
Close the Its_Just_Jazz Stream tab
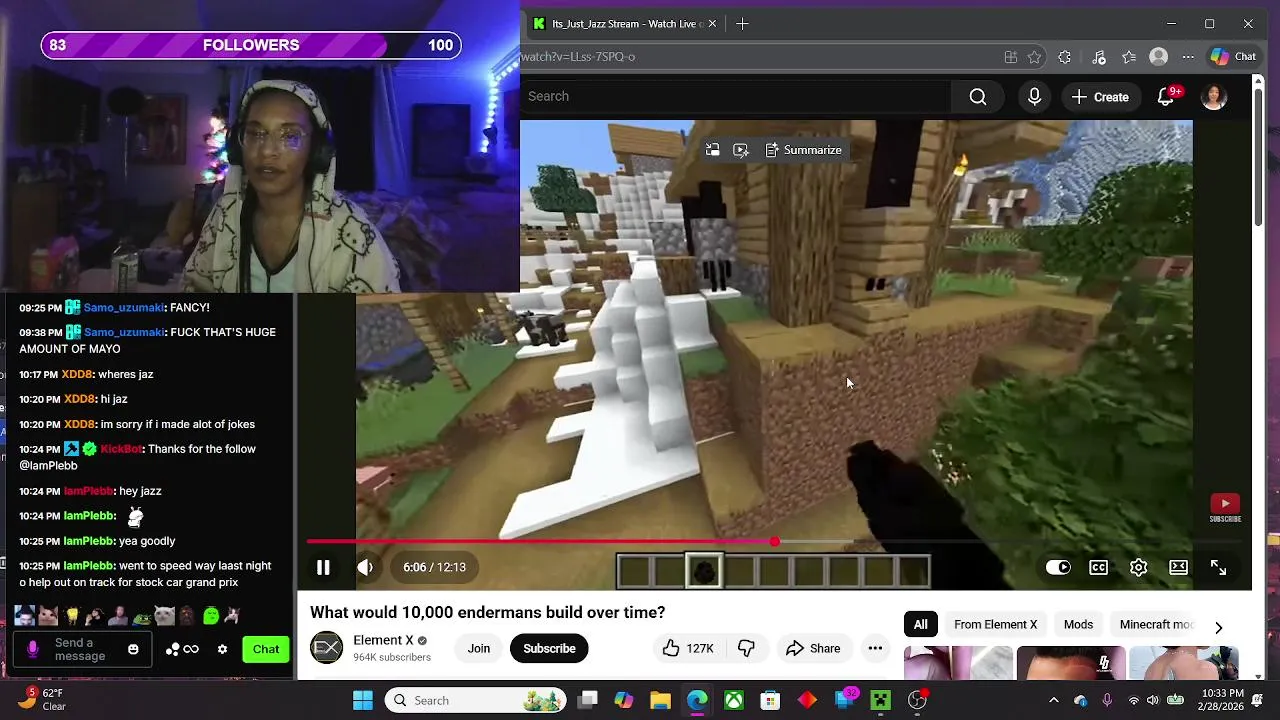tap(712, 24)
